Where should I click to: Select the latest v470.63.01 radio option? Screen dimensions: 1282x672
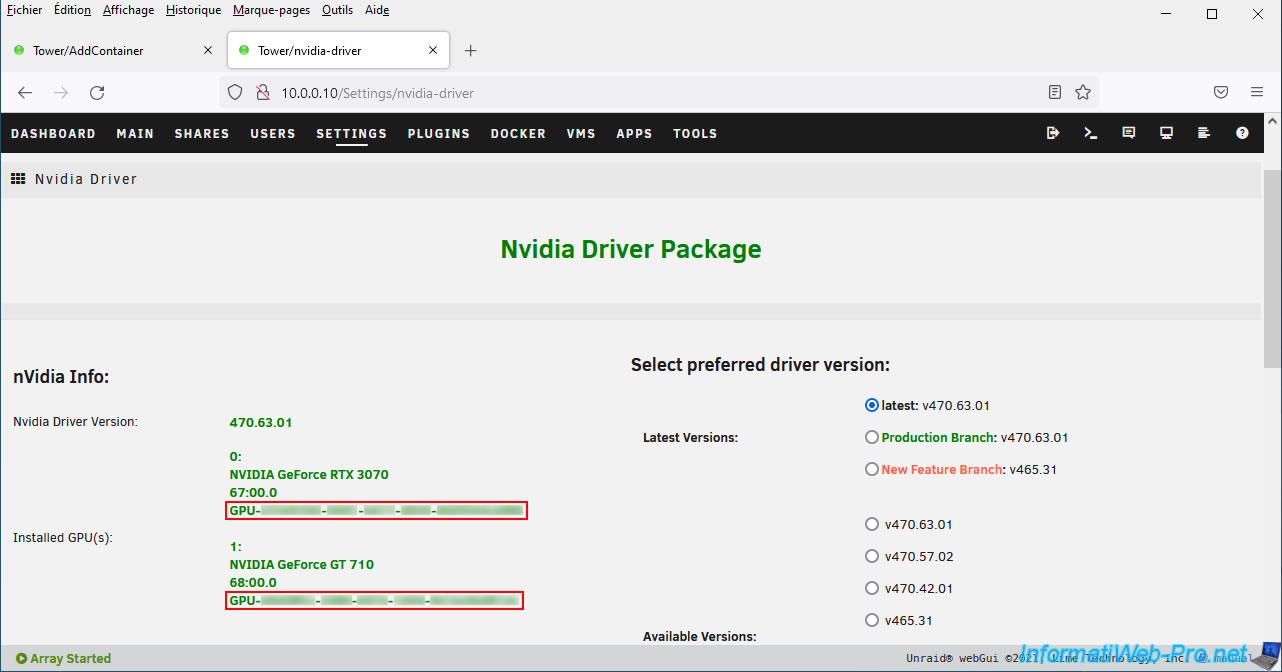(x=871, y=406)
